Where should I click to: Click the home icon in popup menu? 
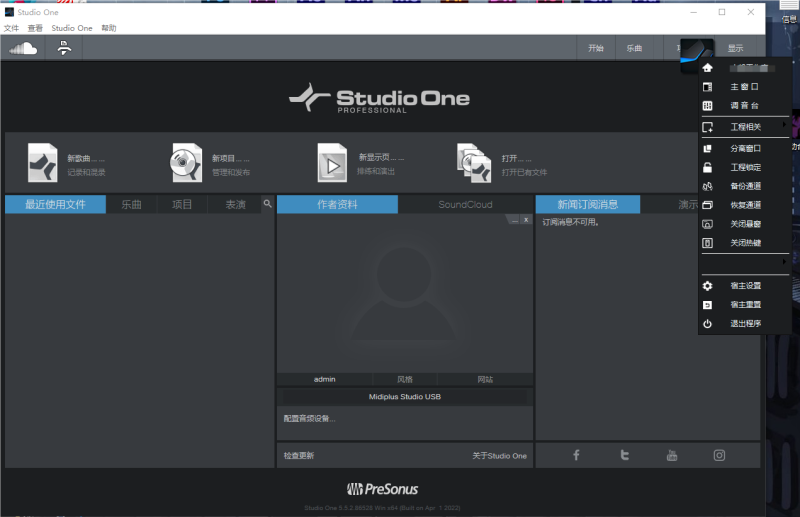coord(707,67)
